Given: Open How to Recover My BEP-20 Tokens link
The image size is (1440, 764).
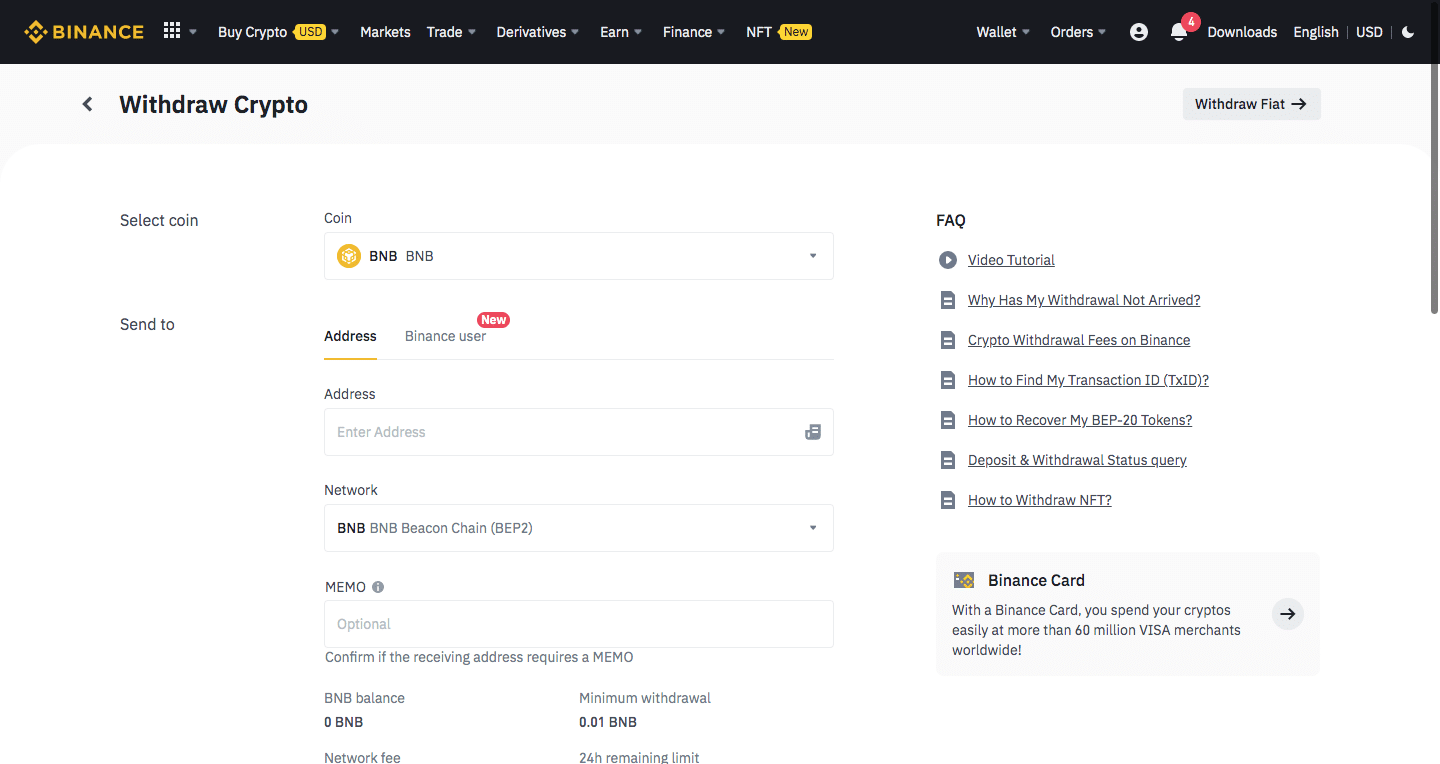Looking at the screenshot, I should pos(1080,420).
